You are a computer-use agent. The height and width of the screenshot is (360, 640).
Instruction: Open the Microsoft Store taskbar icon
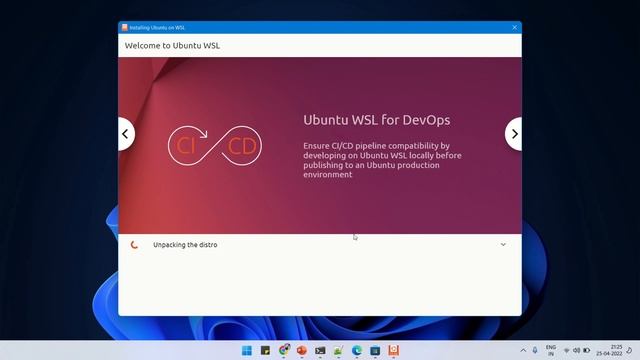[x=375, y=350]
